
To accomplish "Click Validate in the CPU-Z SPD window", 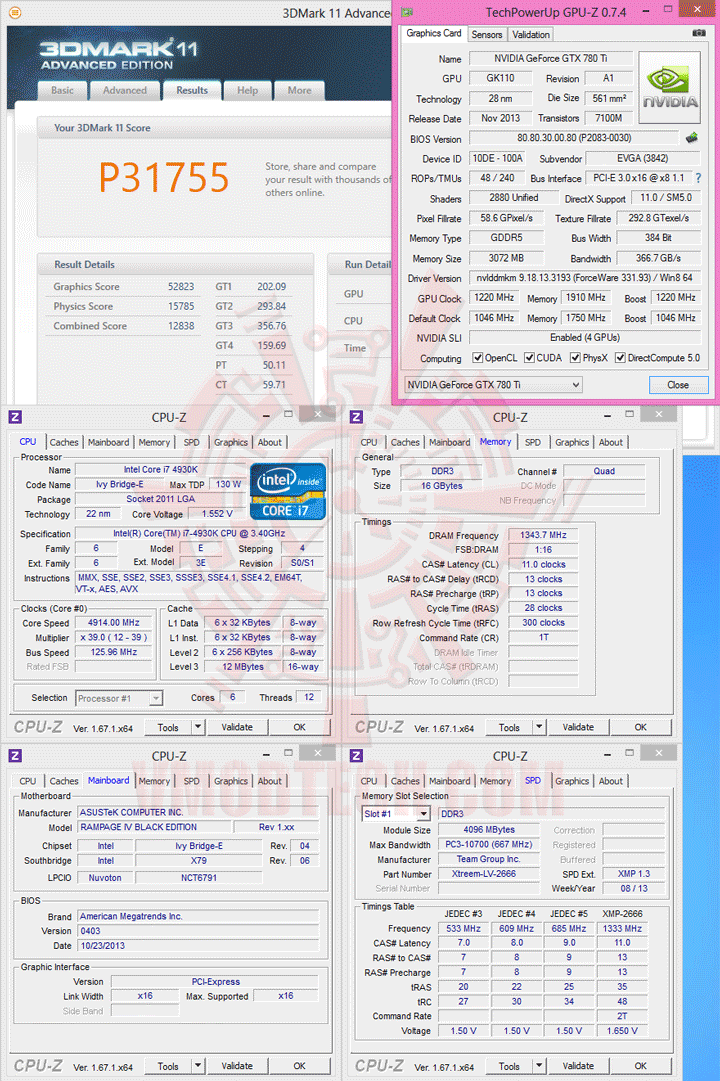I will 578,1066.
